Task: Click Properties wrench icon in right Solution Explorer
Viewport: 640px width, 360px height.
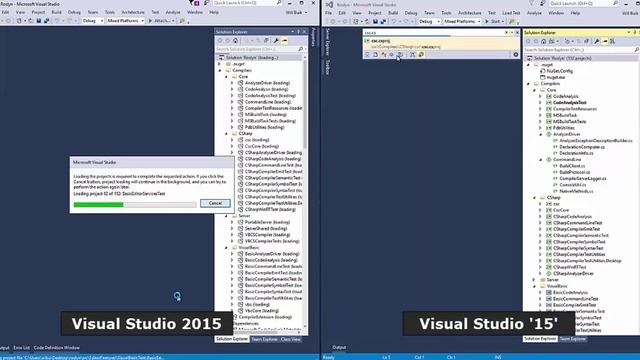Action: click(x=597, y=41)
